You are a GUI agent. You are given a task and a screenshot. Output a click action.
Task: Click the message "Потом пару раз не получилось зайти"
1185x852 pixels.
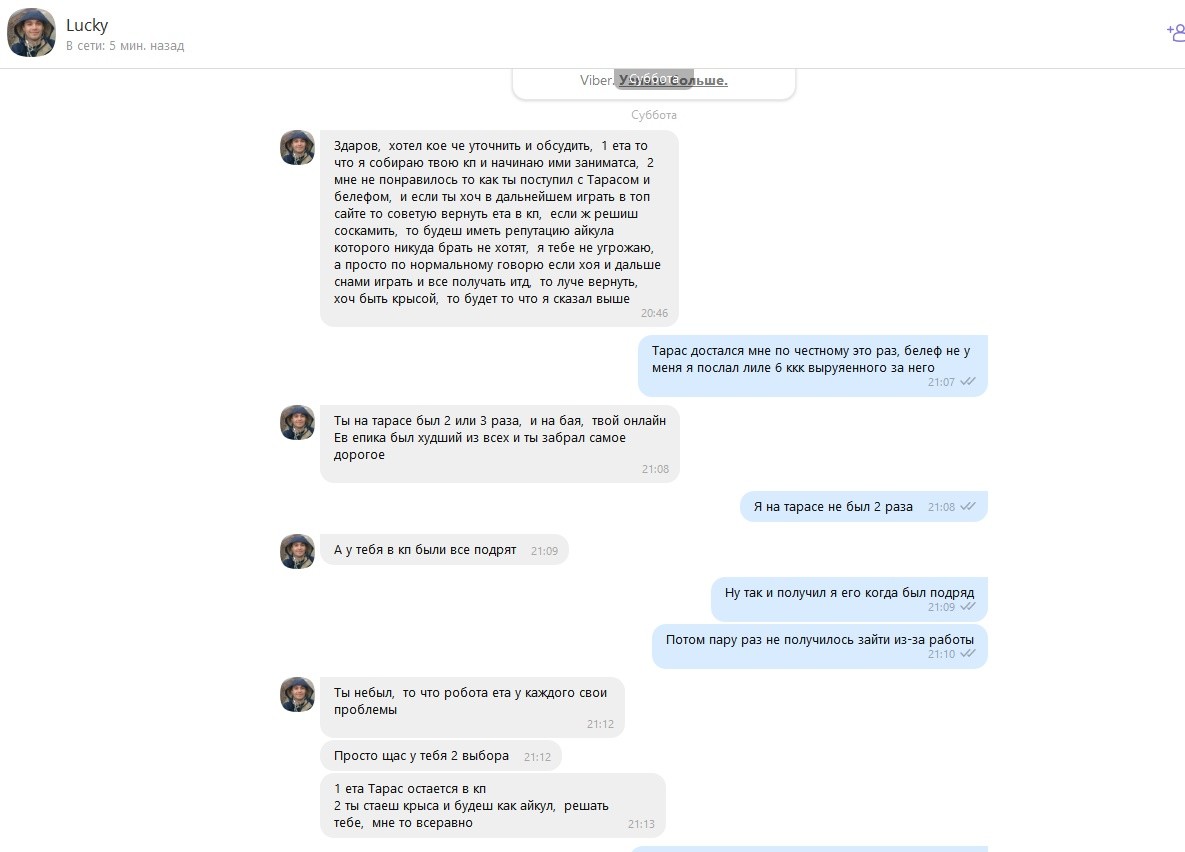click(819, 639)
